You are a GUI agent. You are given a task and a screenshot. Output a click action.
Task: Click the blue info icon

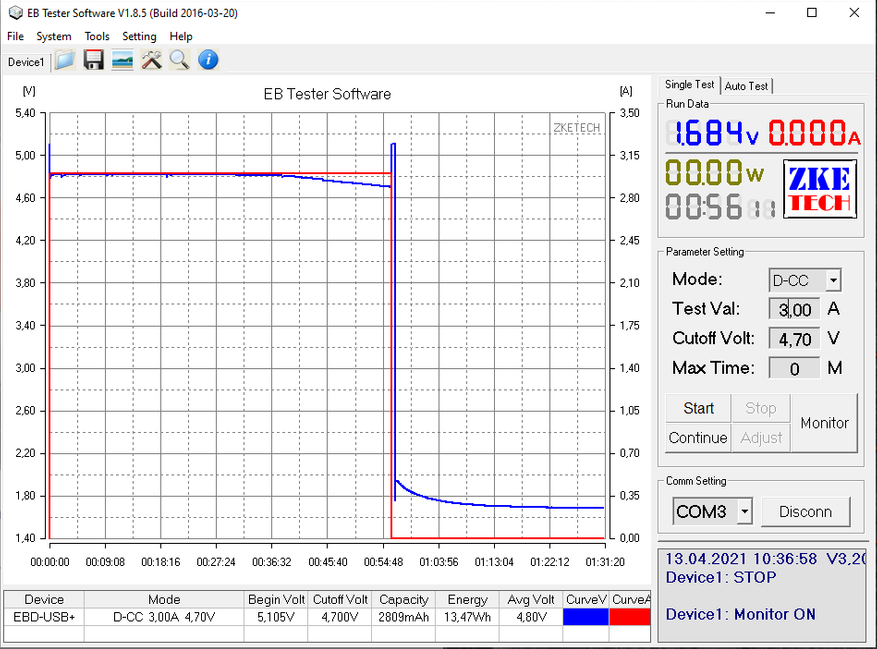[208, 61]
